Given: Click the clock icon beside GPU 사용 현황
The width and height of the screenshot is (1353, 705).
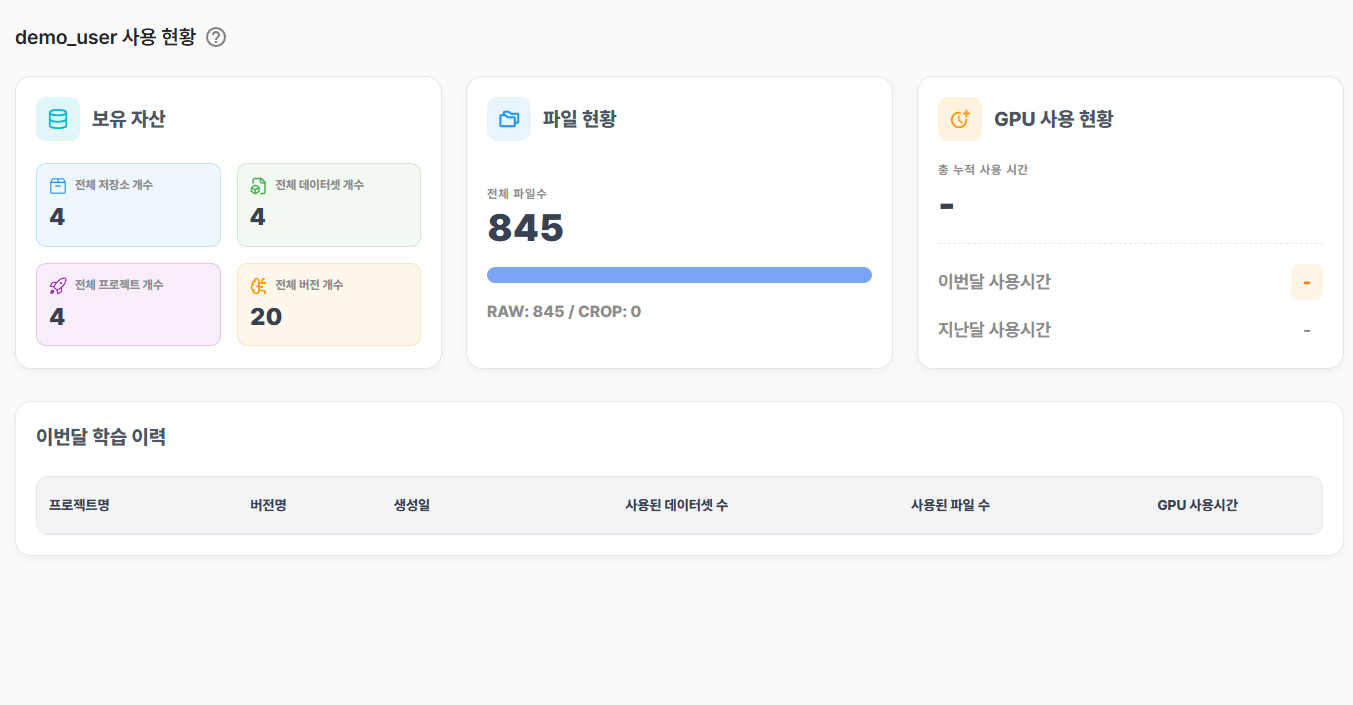Looking at the screenshot, I should [960, 119].
